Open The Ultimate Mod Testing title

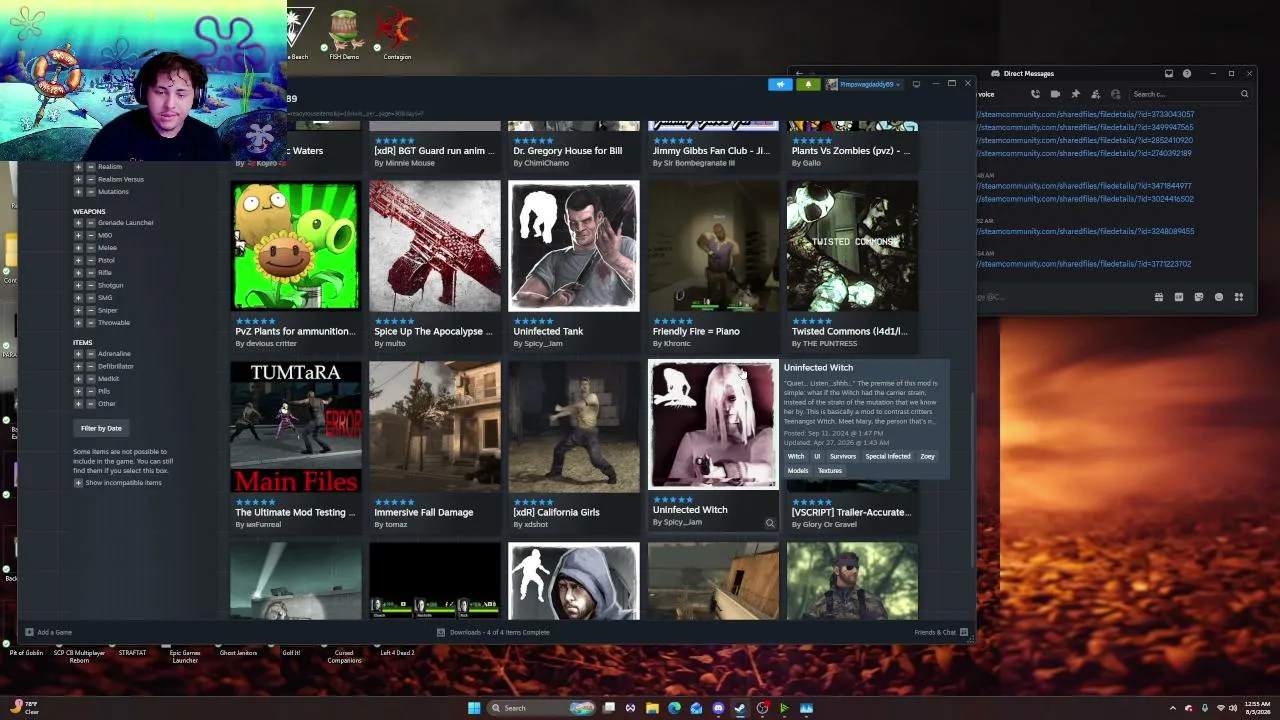(296, 512)
